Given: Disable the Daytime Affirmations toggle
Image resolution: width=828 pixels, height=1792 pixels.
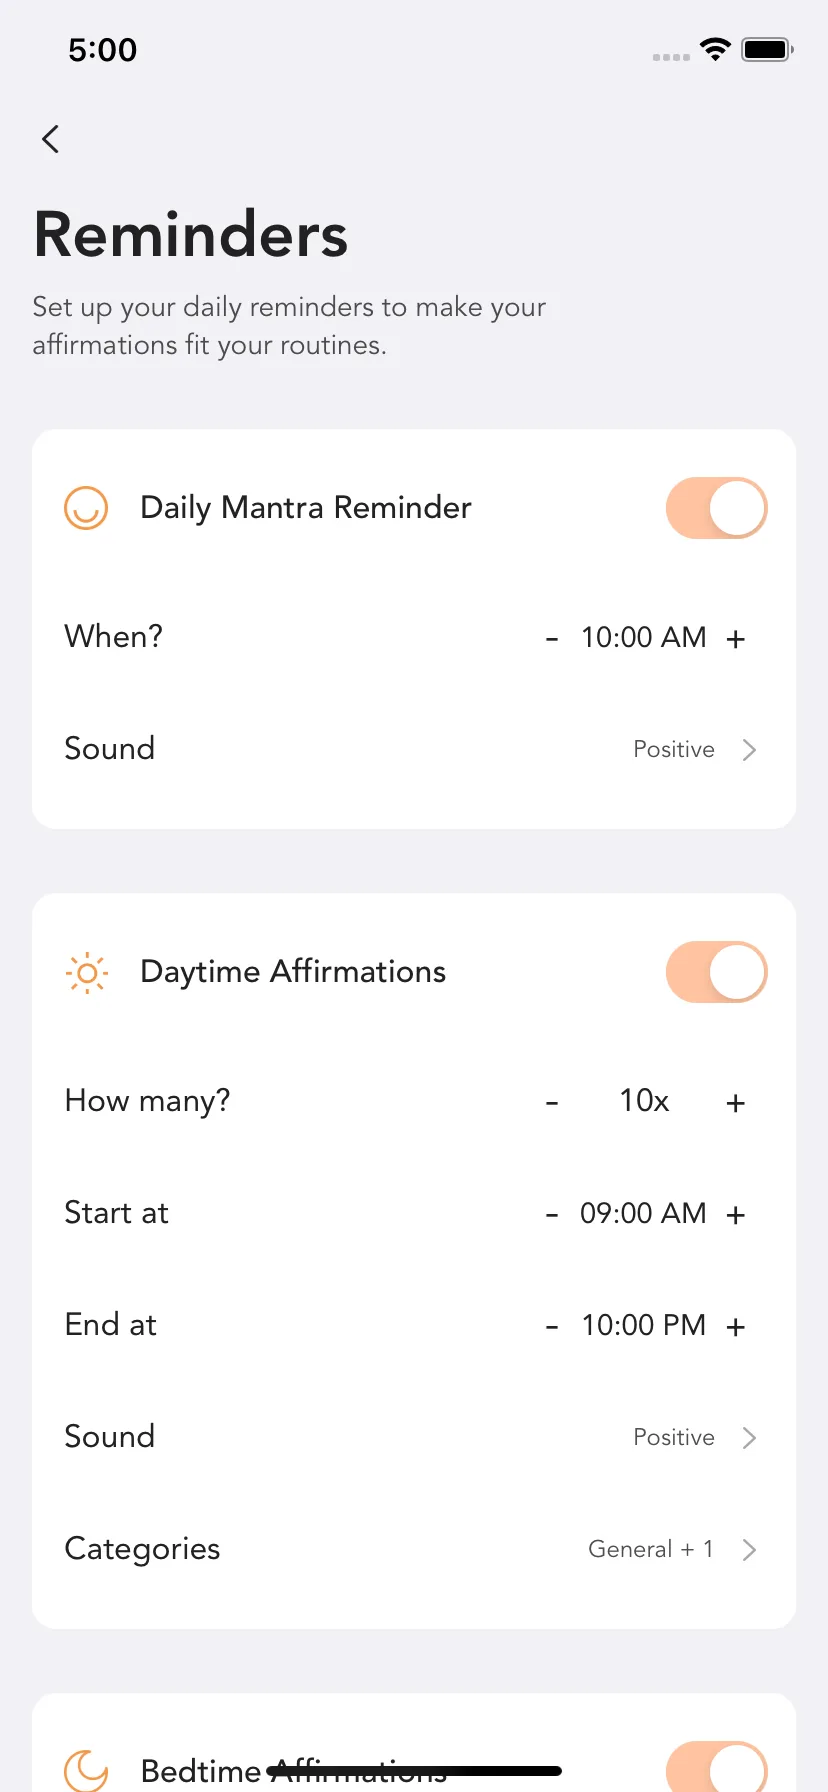Looking at the screenshot, I should tap(716, 972).
